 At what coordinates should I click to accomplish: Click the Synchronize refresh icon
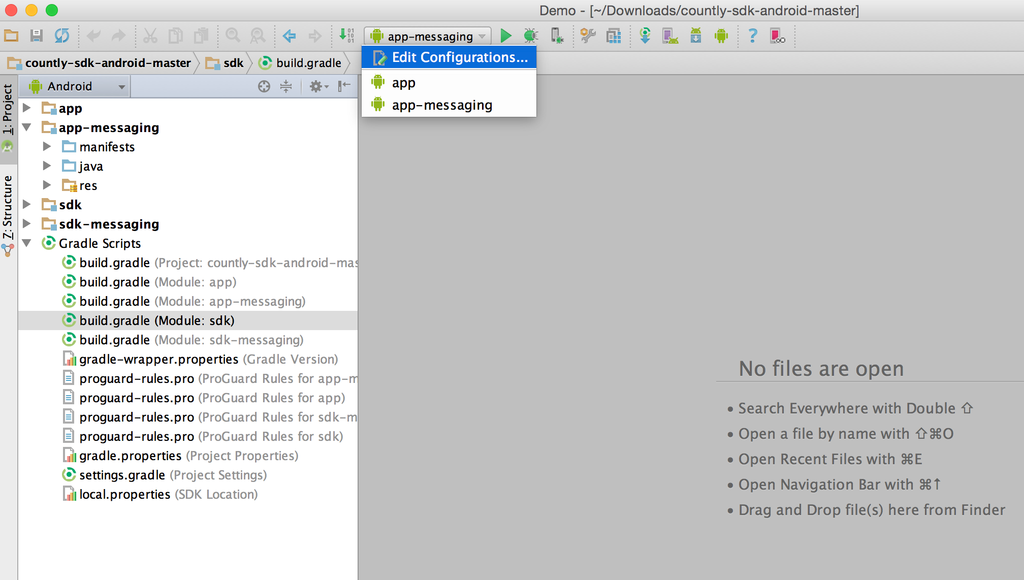point(62,36)
